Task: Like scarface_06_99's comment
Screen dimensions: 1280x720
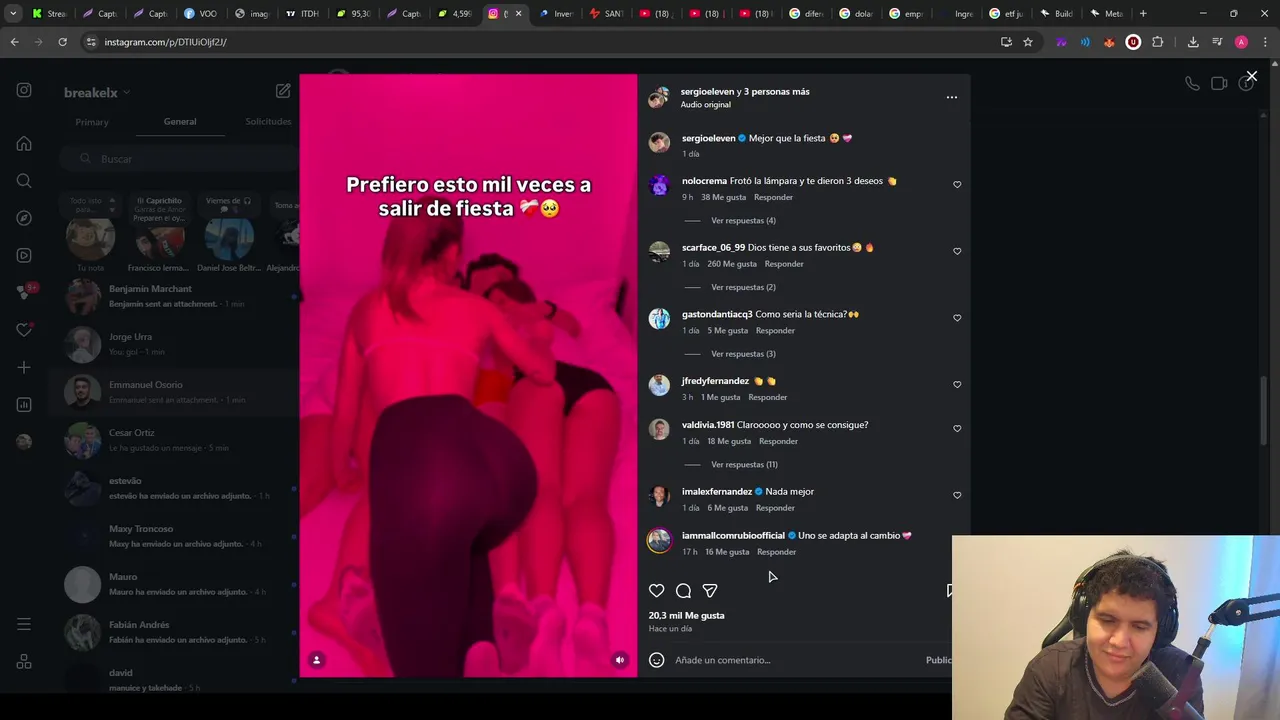Action: (957, 252)
